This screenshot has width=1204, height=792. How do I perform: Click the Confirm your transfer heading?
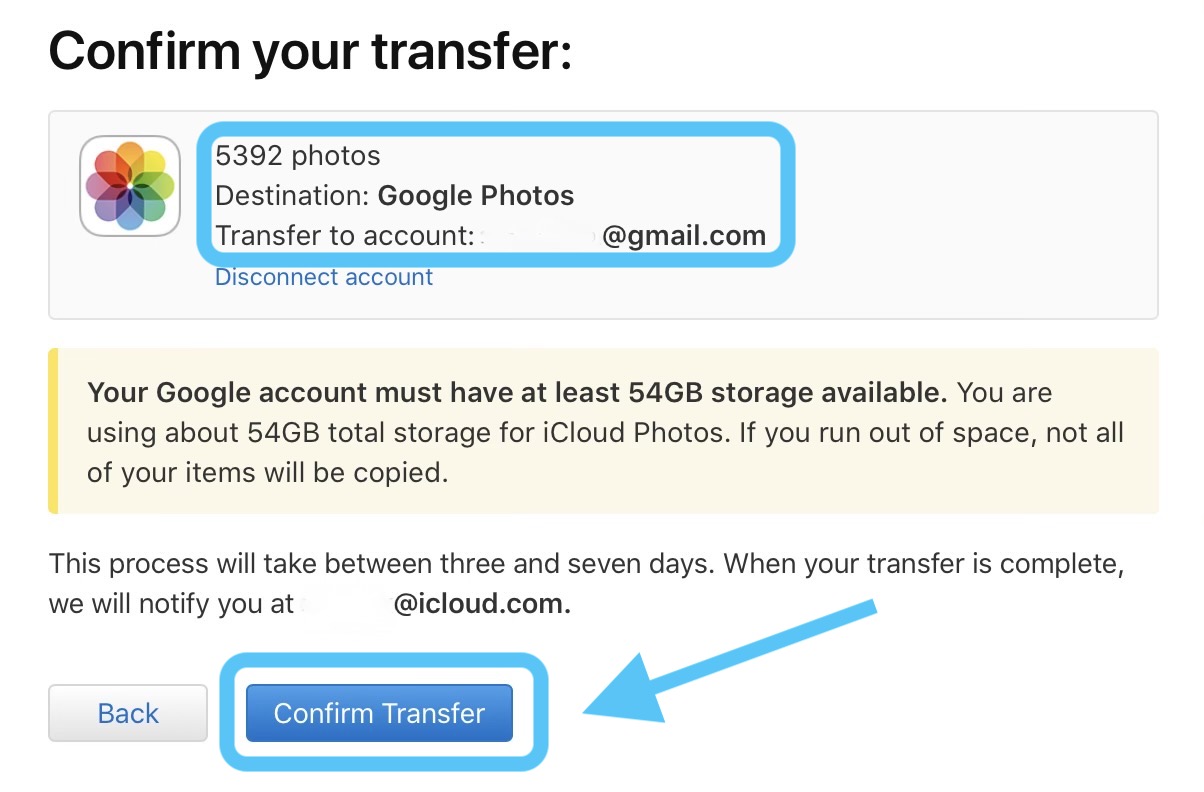(311, 51)
